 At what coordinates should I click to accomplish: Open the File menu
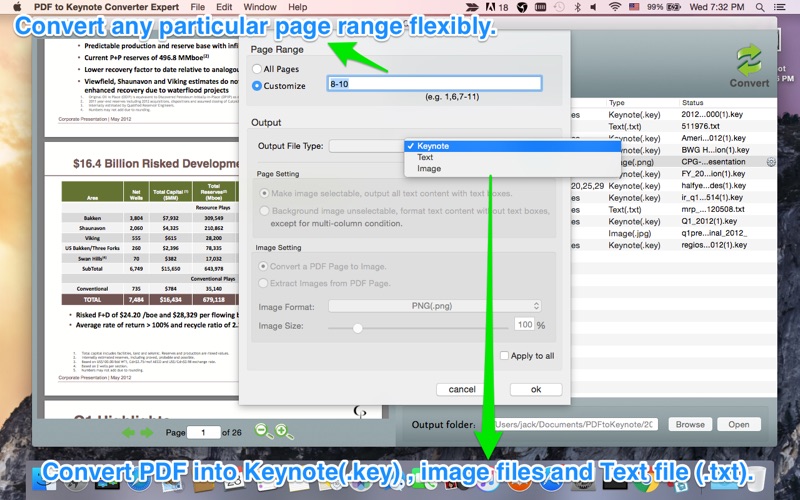[197, 7]
